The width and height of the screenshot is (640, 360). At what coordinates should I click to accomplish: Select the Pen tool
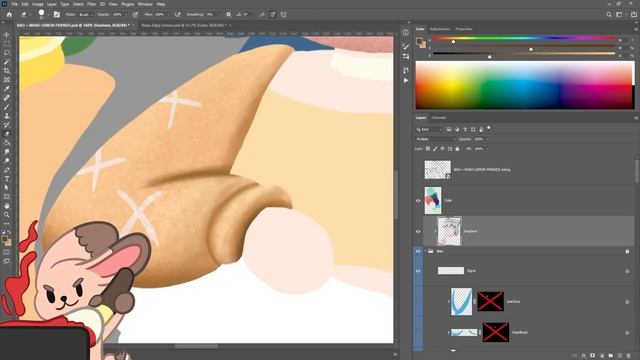pyautogui.click(x=7, y=170)
